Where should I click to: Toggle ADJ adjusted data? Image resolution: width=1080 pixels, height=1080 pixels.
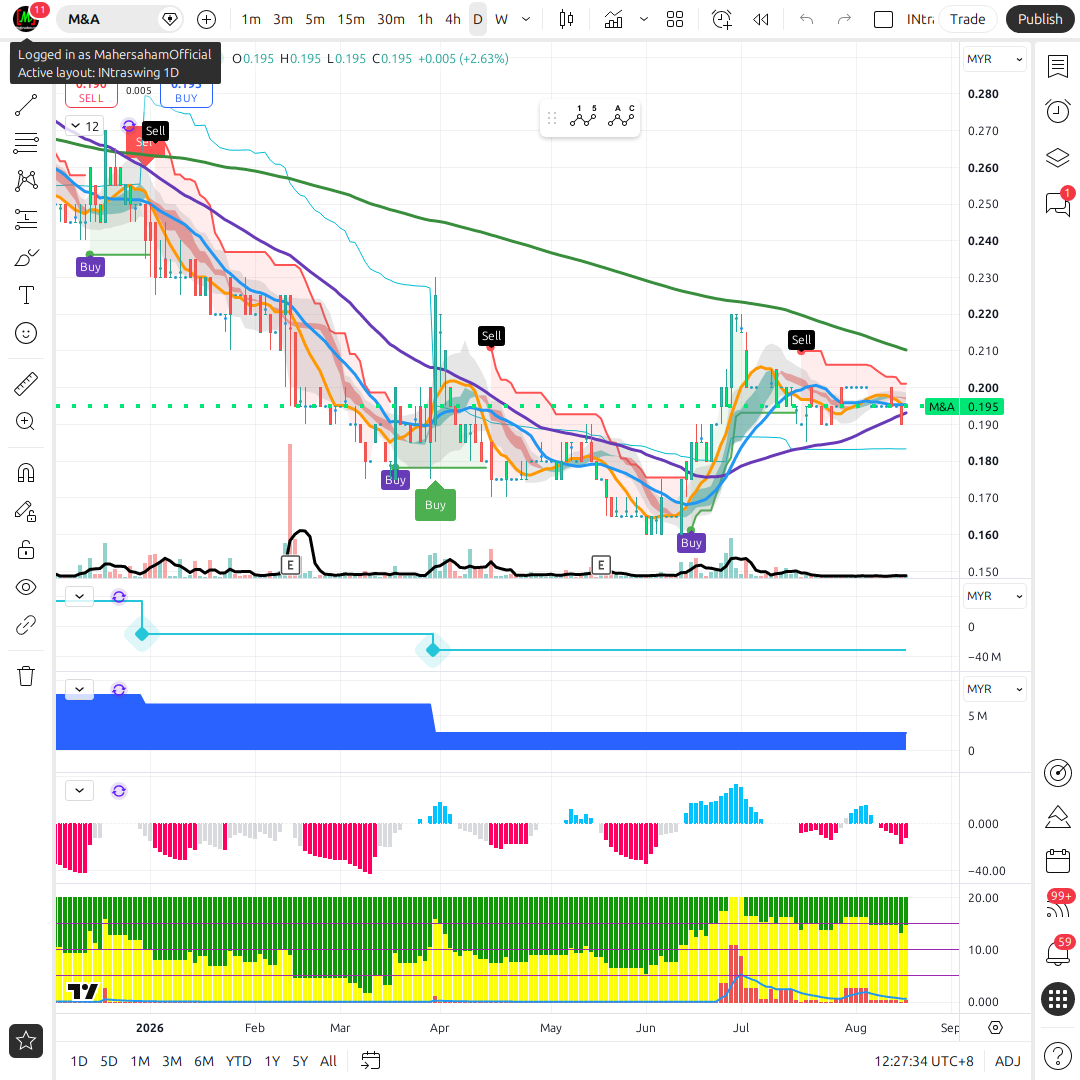point(1008,1061)
